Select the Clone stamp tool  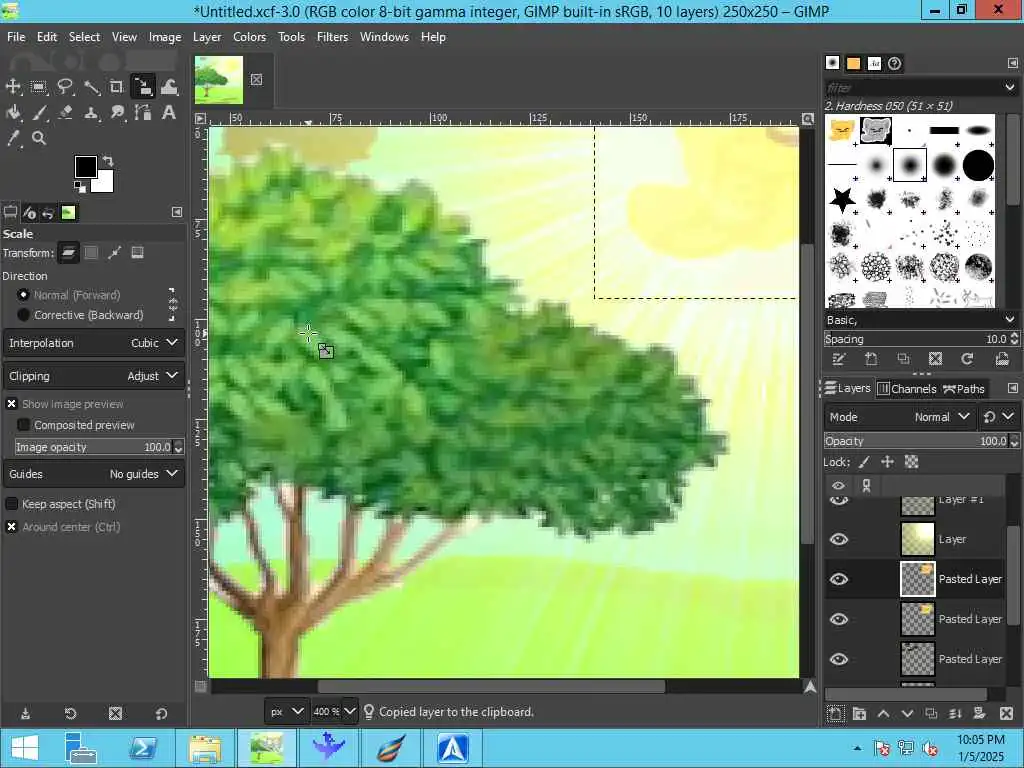pyautogui.click(x=91, y=112)
